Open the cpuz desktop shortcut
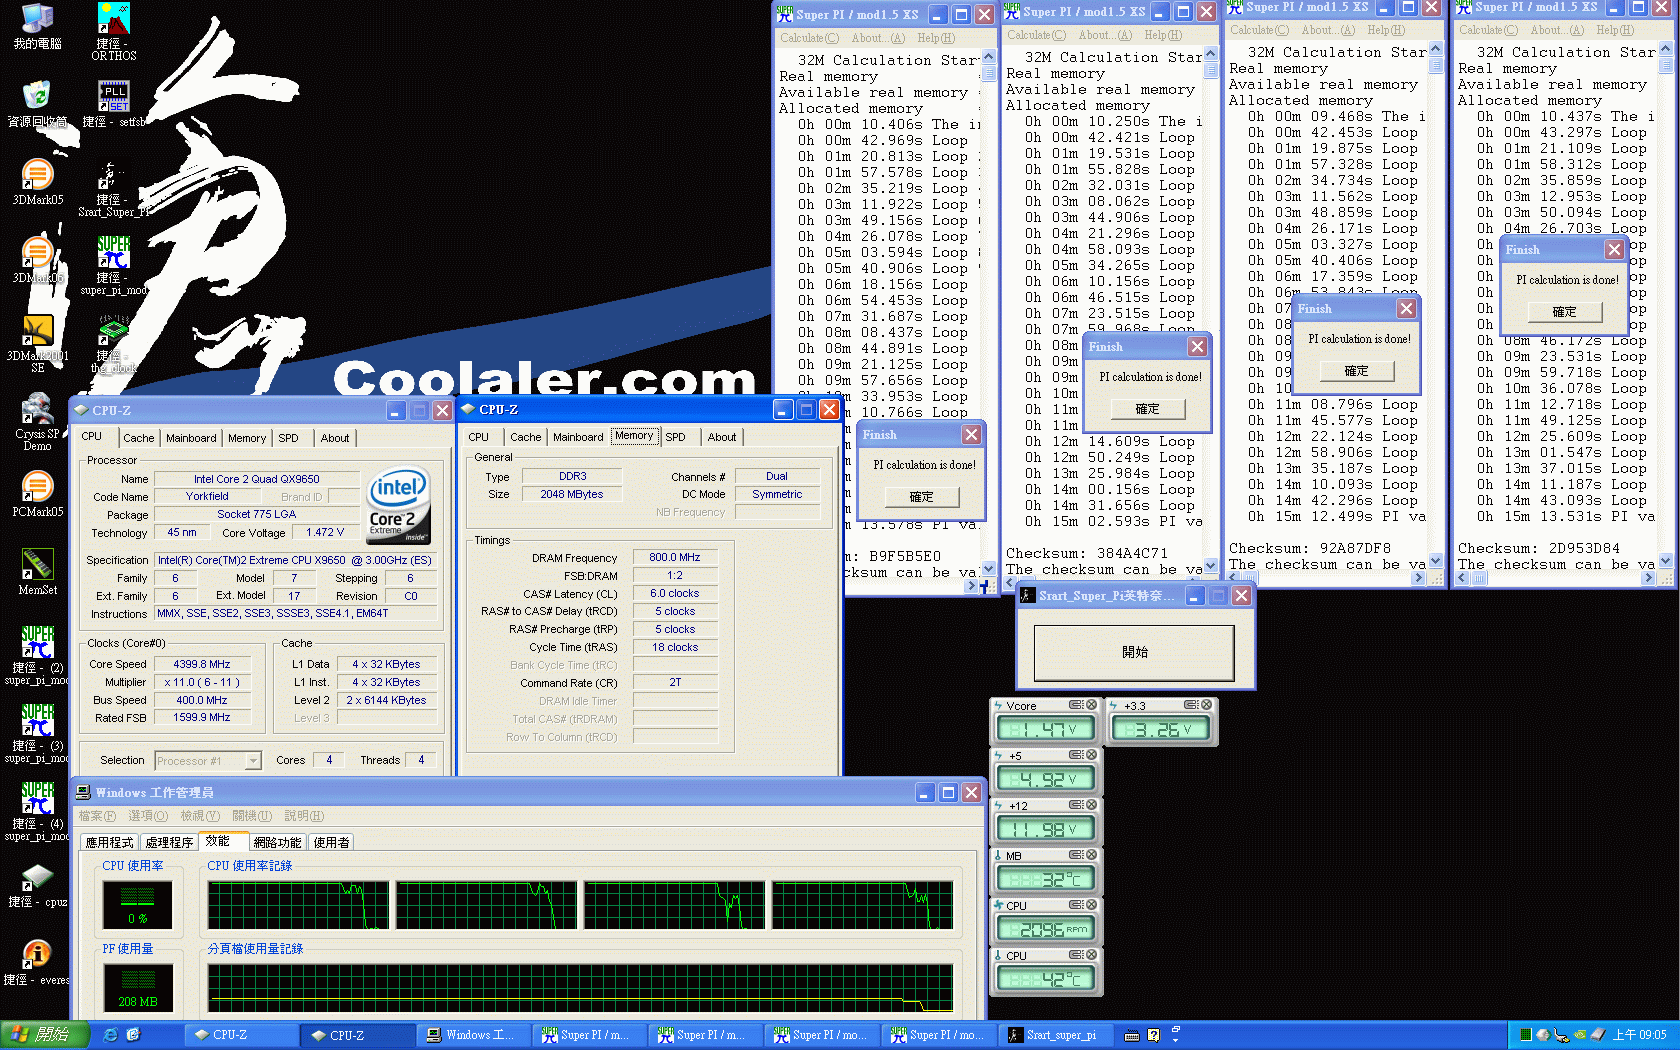The height and width of the screenshot is (1050, 1680). coord(37,885)
